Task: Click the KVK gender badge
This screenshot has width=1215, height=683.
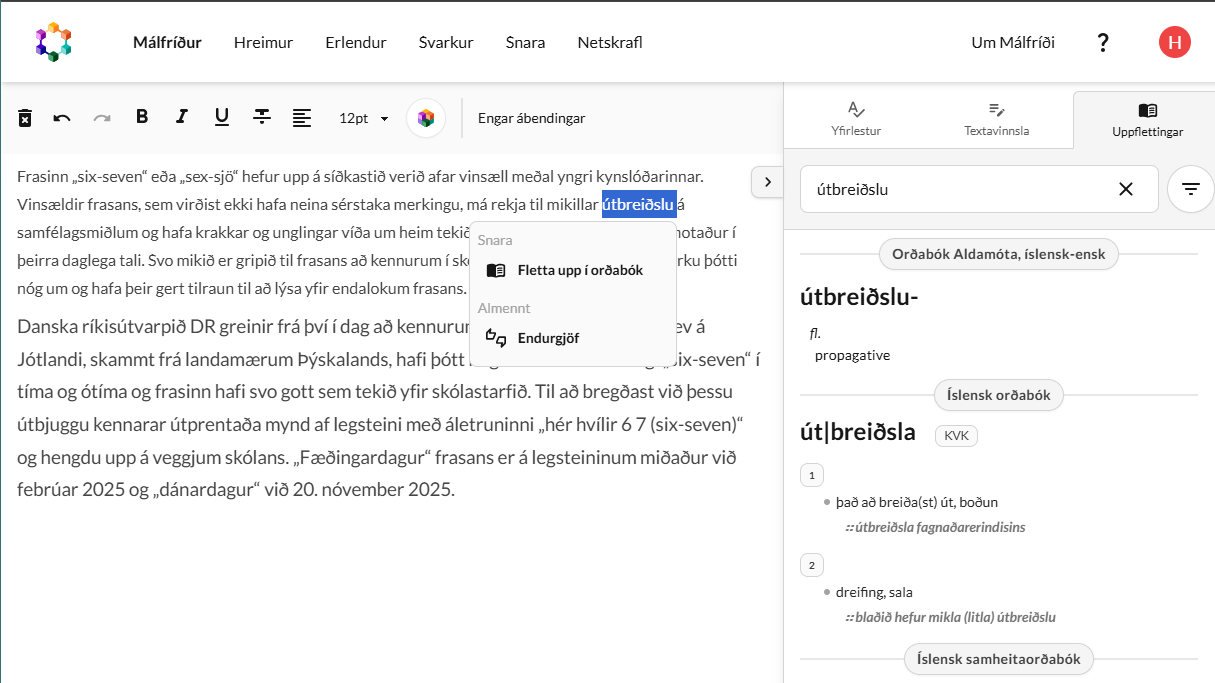Action: [956, 435]
